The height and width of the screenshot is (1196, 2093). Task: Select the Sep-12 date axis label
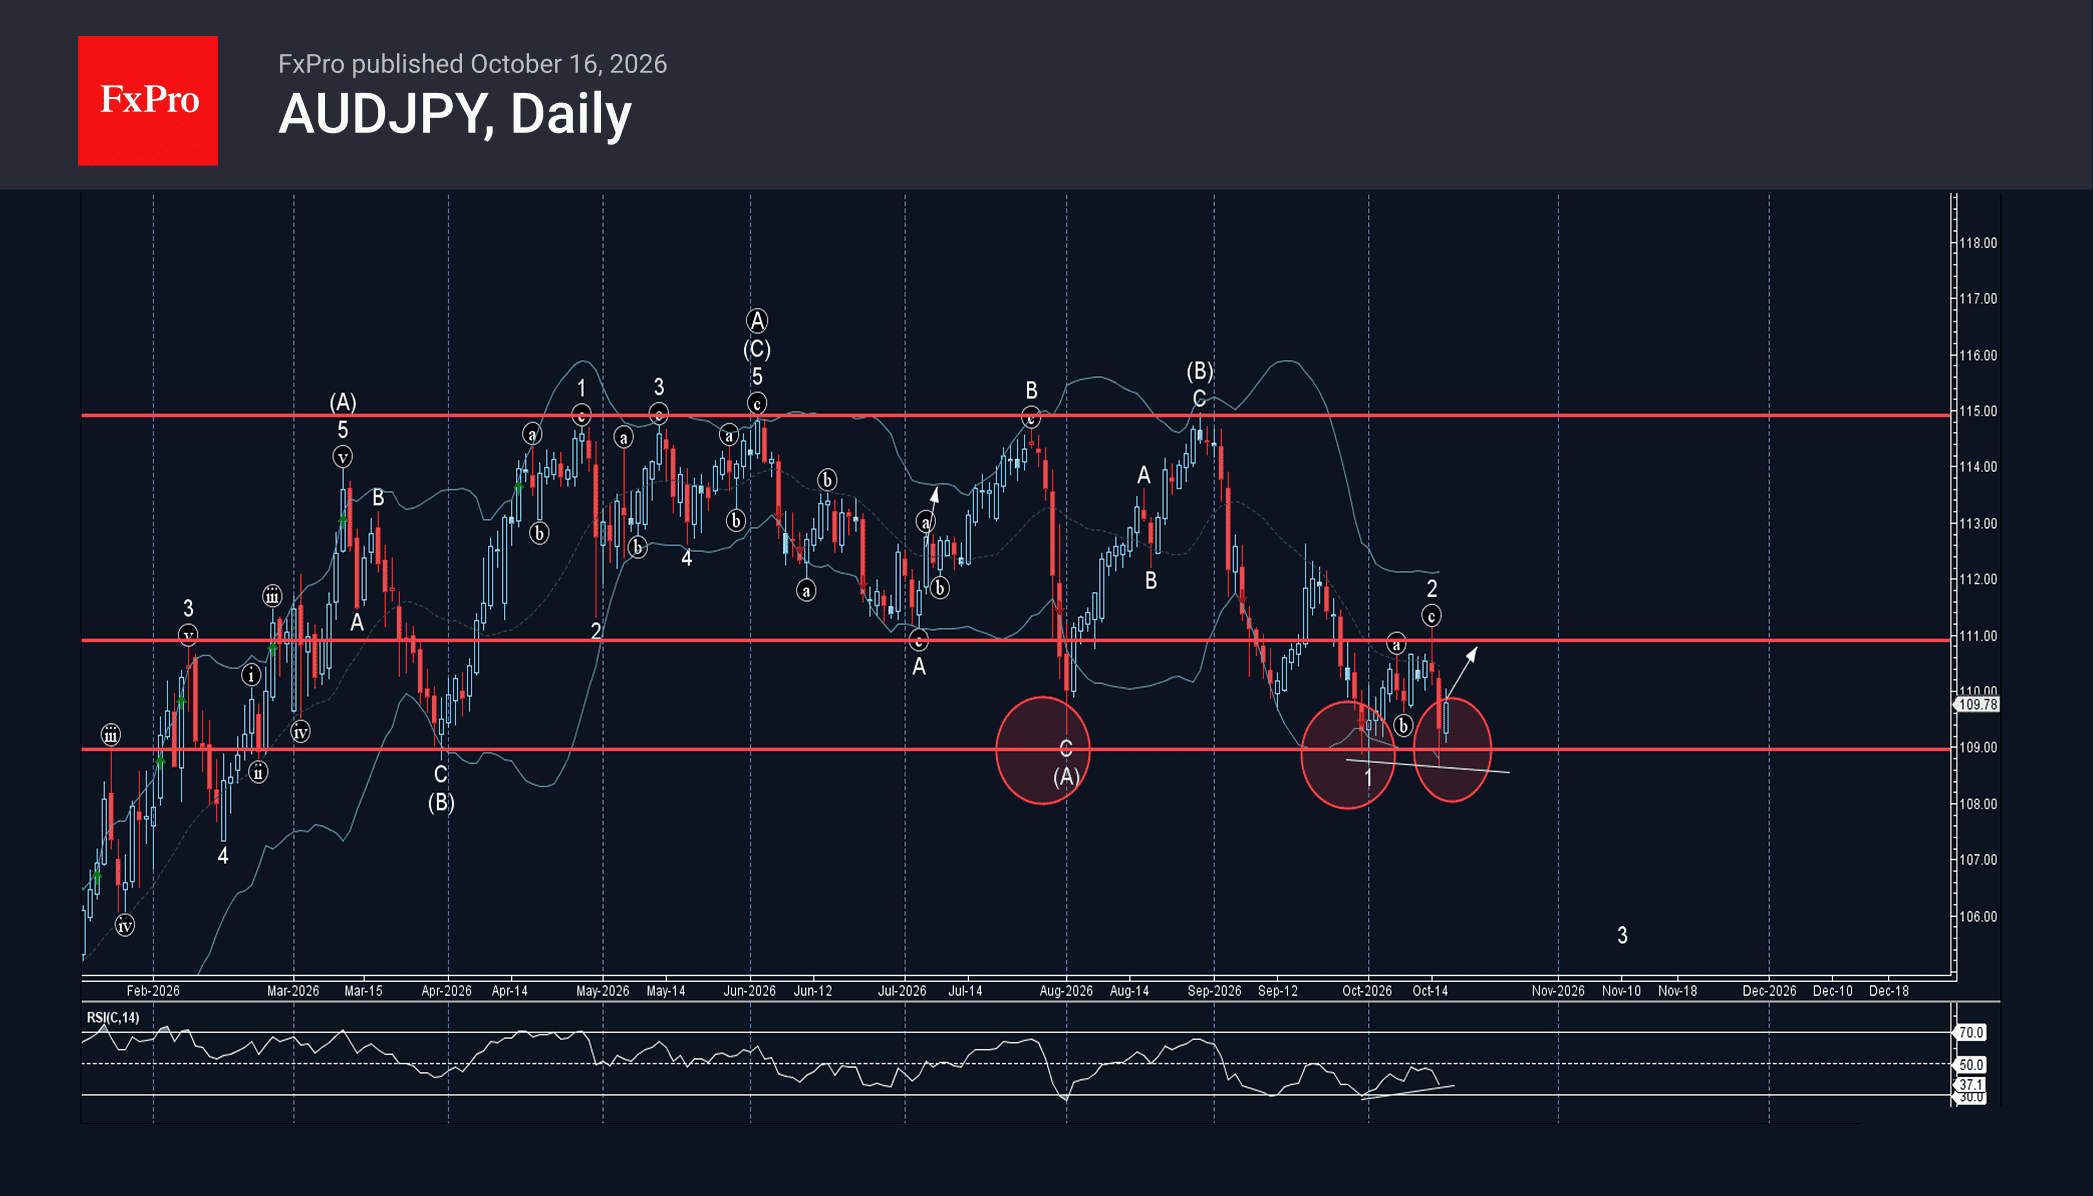pyautogui.click(x=1278, y=991)
